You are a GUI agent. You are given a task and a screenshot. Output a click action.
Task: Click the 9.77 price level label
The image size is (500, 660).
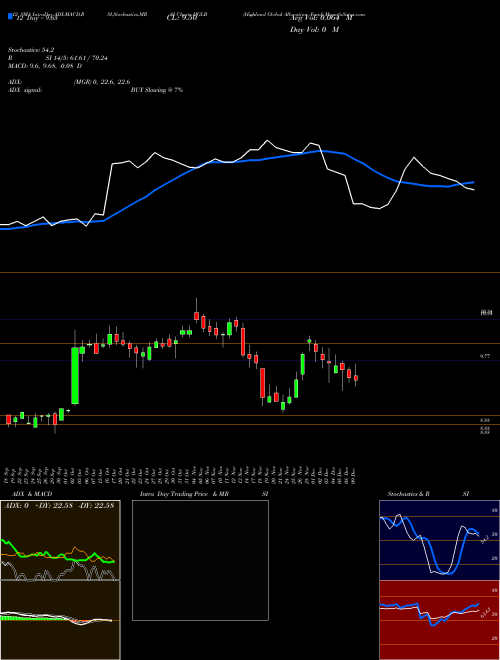(x=485, y=356)
